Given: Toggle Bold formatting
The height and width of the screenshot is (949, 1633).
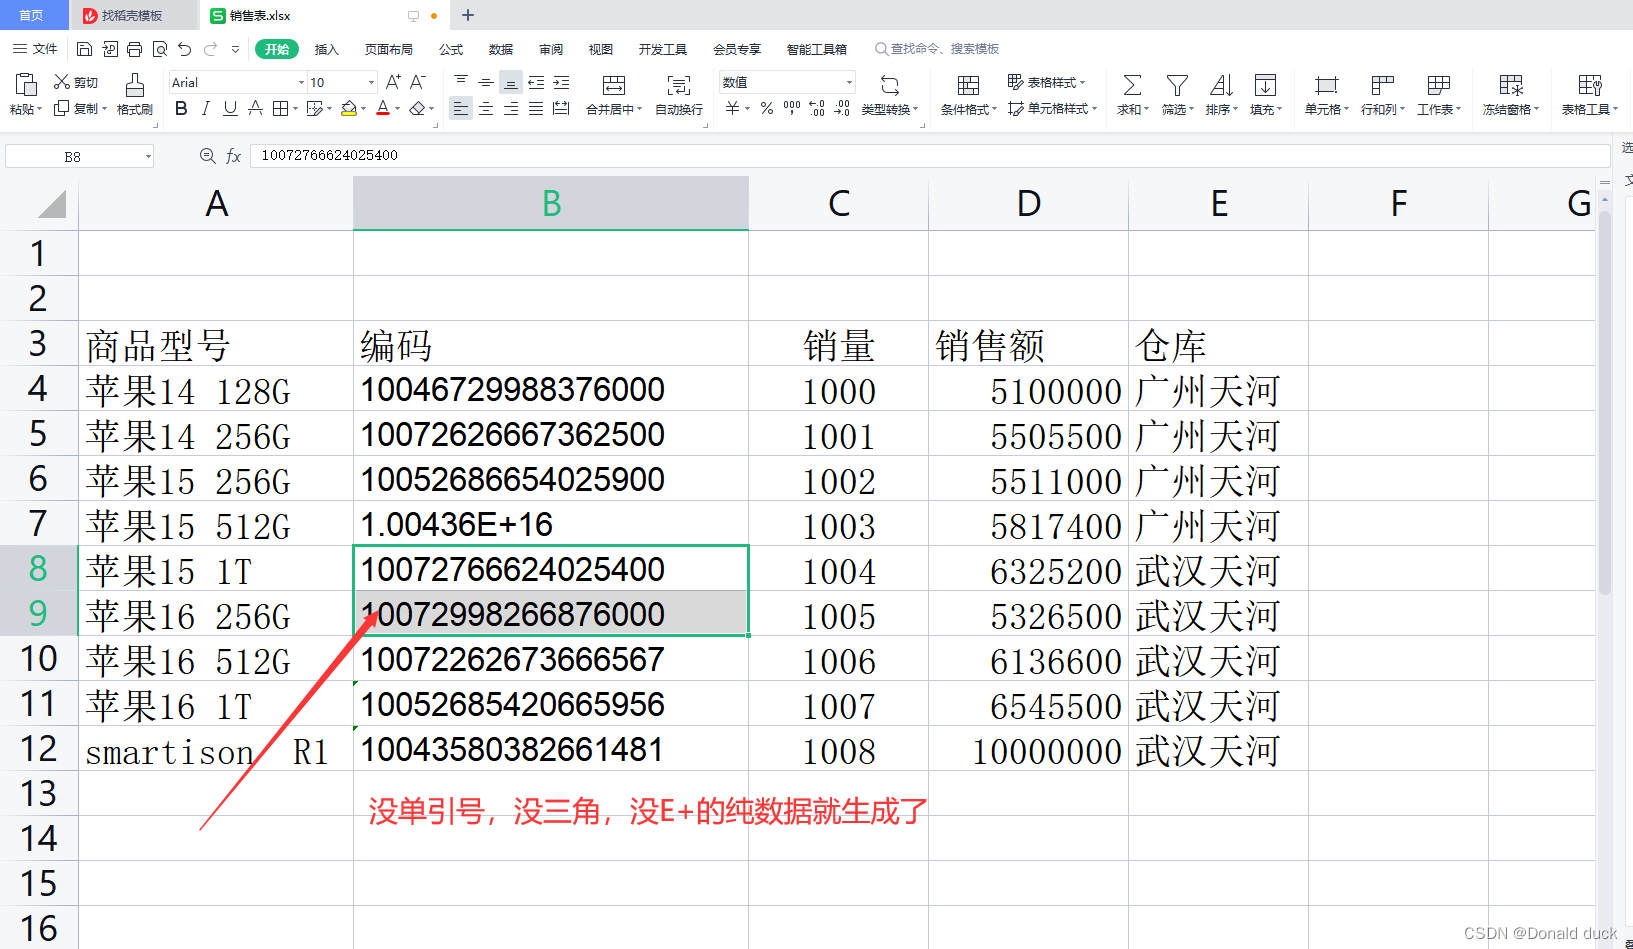Looking at the screenshot, I should (181, 108).
